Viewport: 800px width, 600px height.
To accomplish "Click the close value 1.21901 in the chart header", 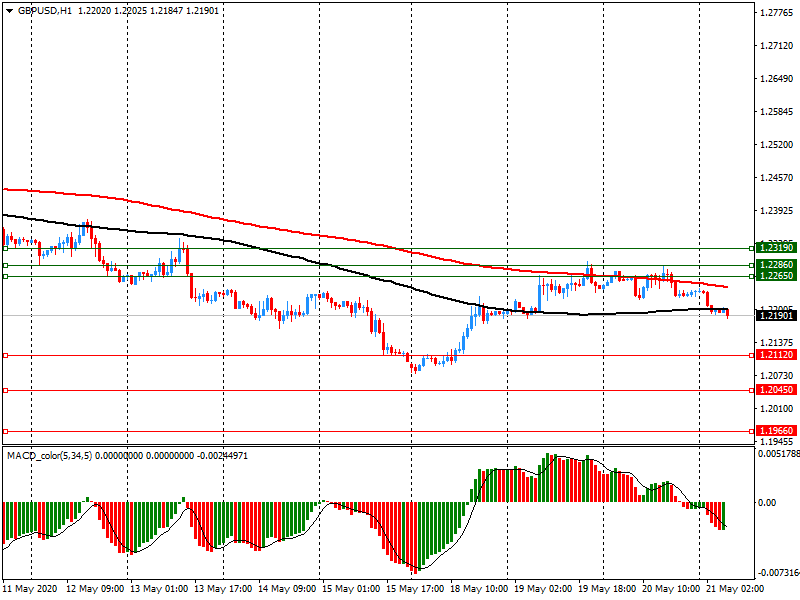I will [x=203, y=11].
